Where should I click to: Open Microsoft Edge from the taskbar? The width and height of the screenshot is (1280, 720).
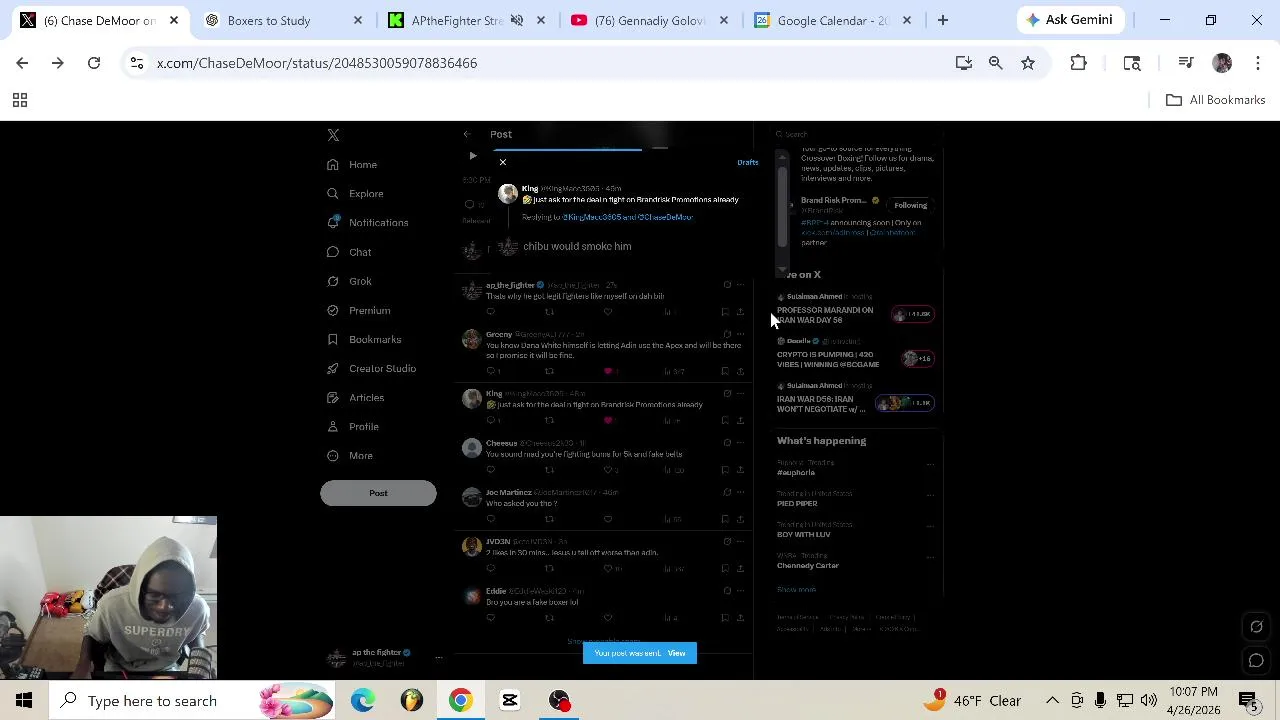click(363, 700)
